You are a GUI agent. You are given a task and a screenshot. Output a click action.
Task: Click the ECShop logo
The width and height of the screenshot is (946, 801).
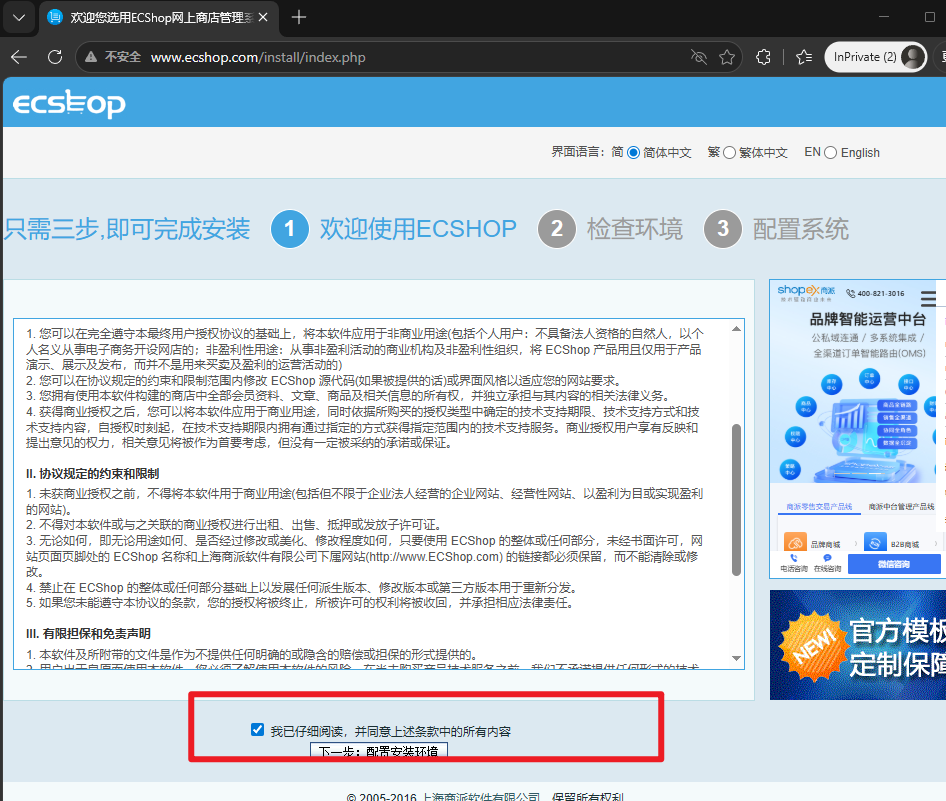69,103
